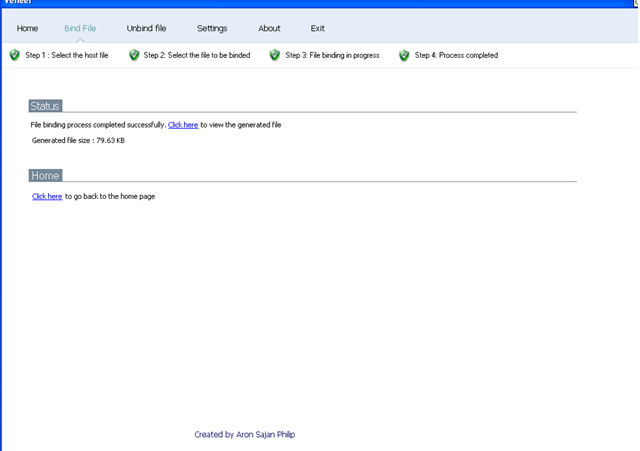This screenshot has height=451, width=640.
Task: Click the link to view the generated file
Action: (183, 125)
